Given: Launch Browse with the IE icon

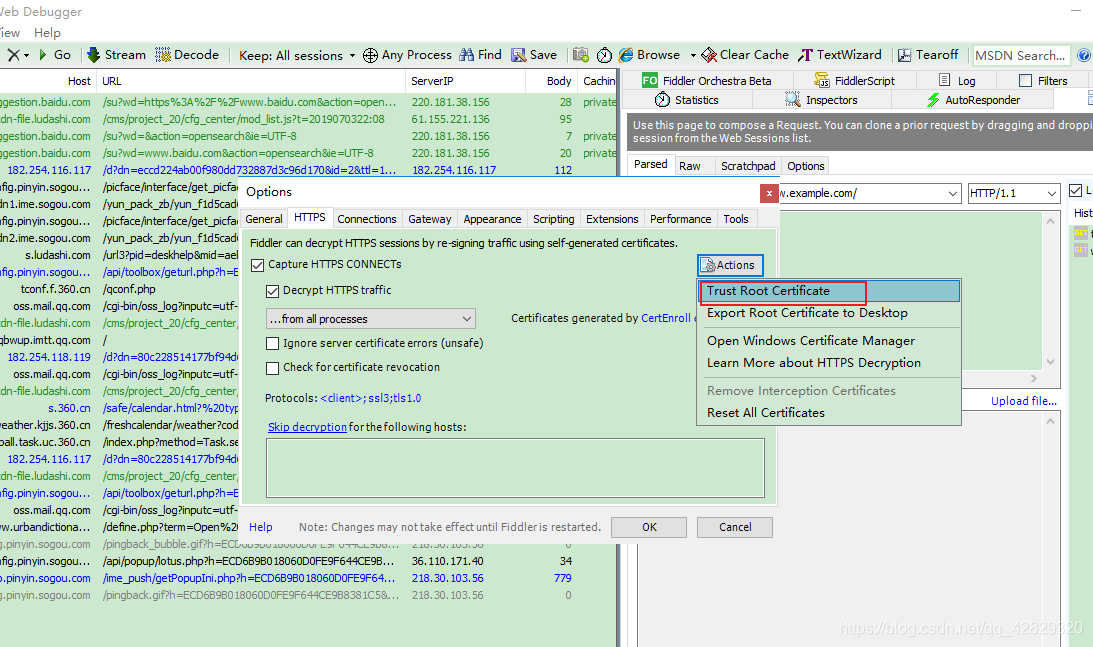Looking at the screenshot, I should (x=649, y=54).
